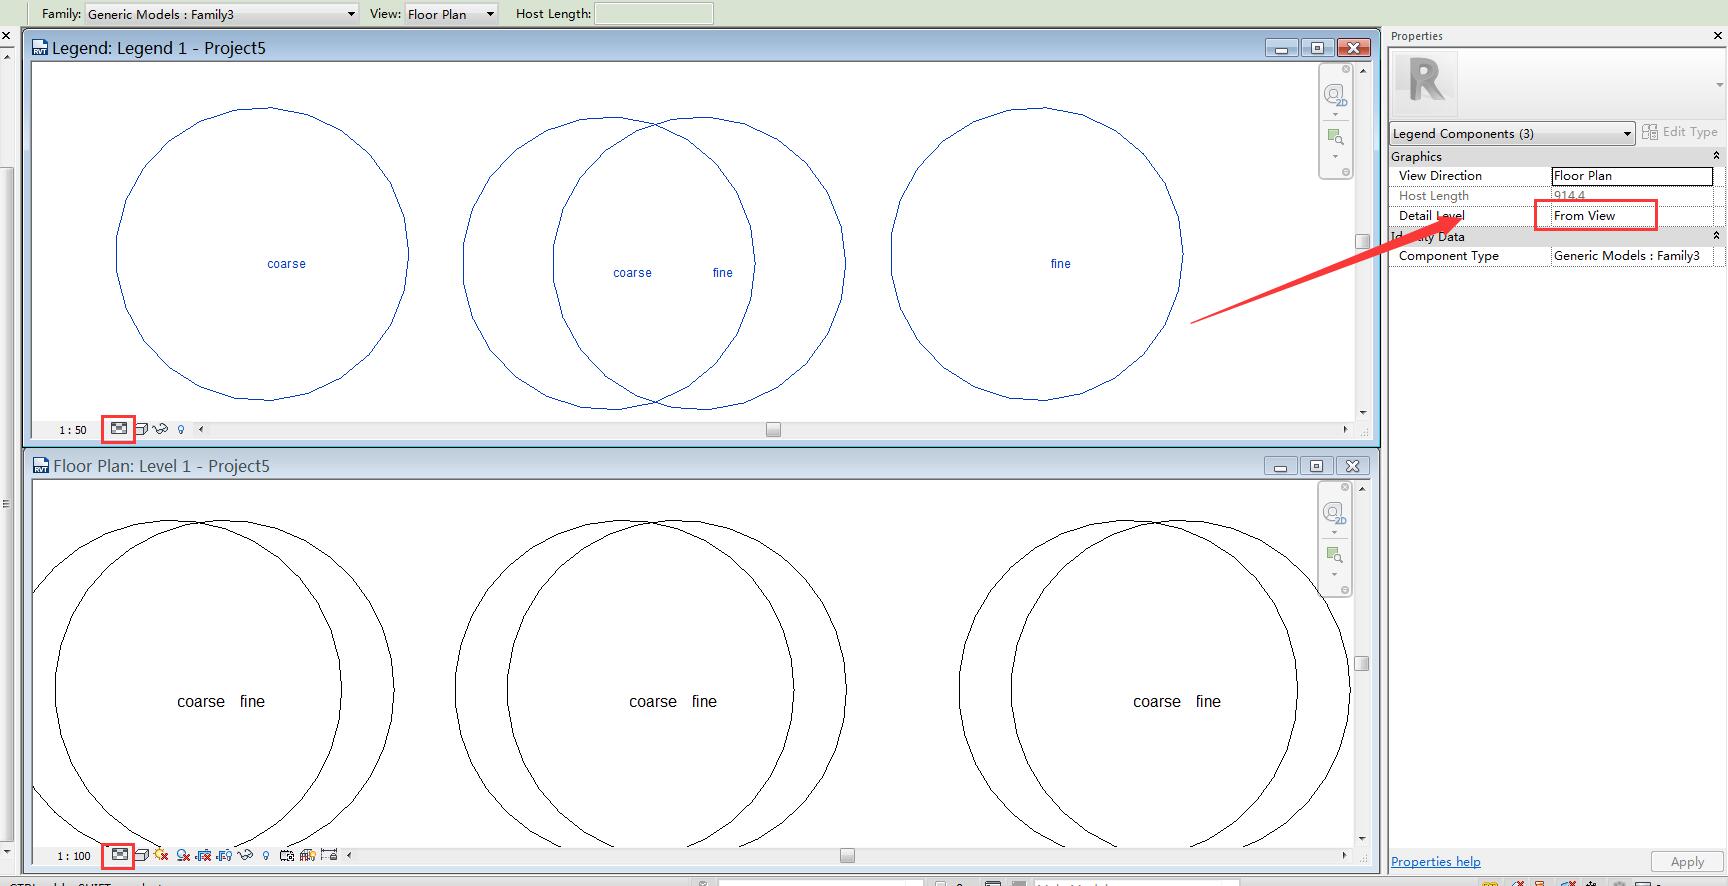The height and width of the screenshot is (886, 1728).
Task: Click Temporary View Properties icon in Floor Plan
Action: coord(287,855)
